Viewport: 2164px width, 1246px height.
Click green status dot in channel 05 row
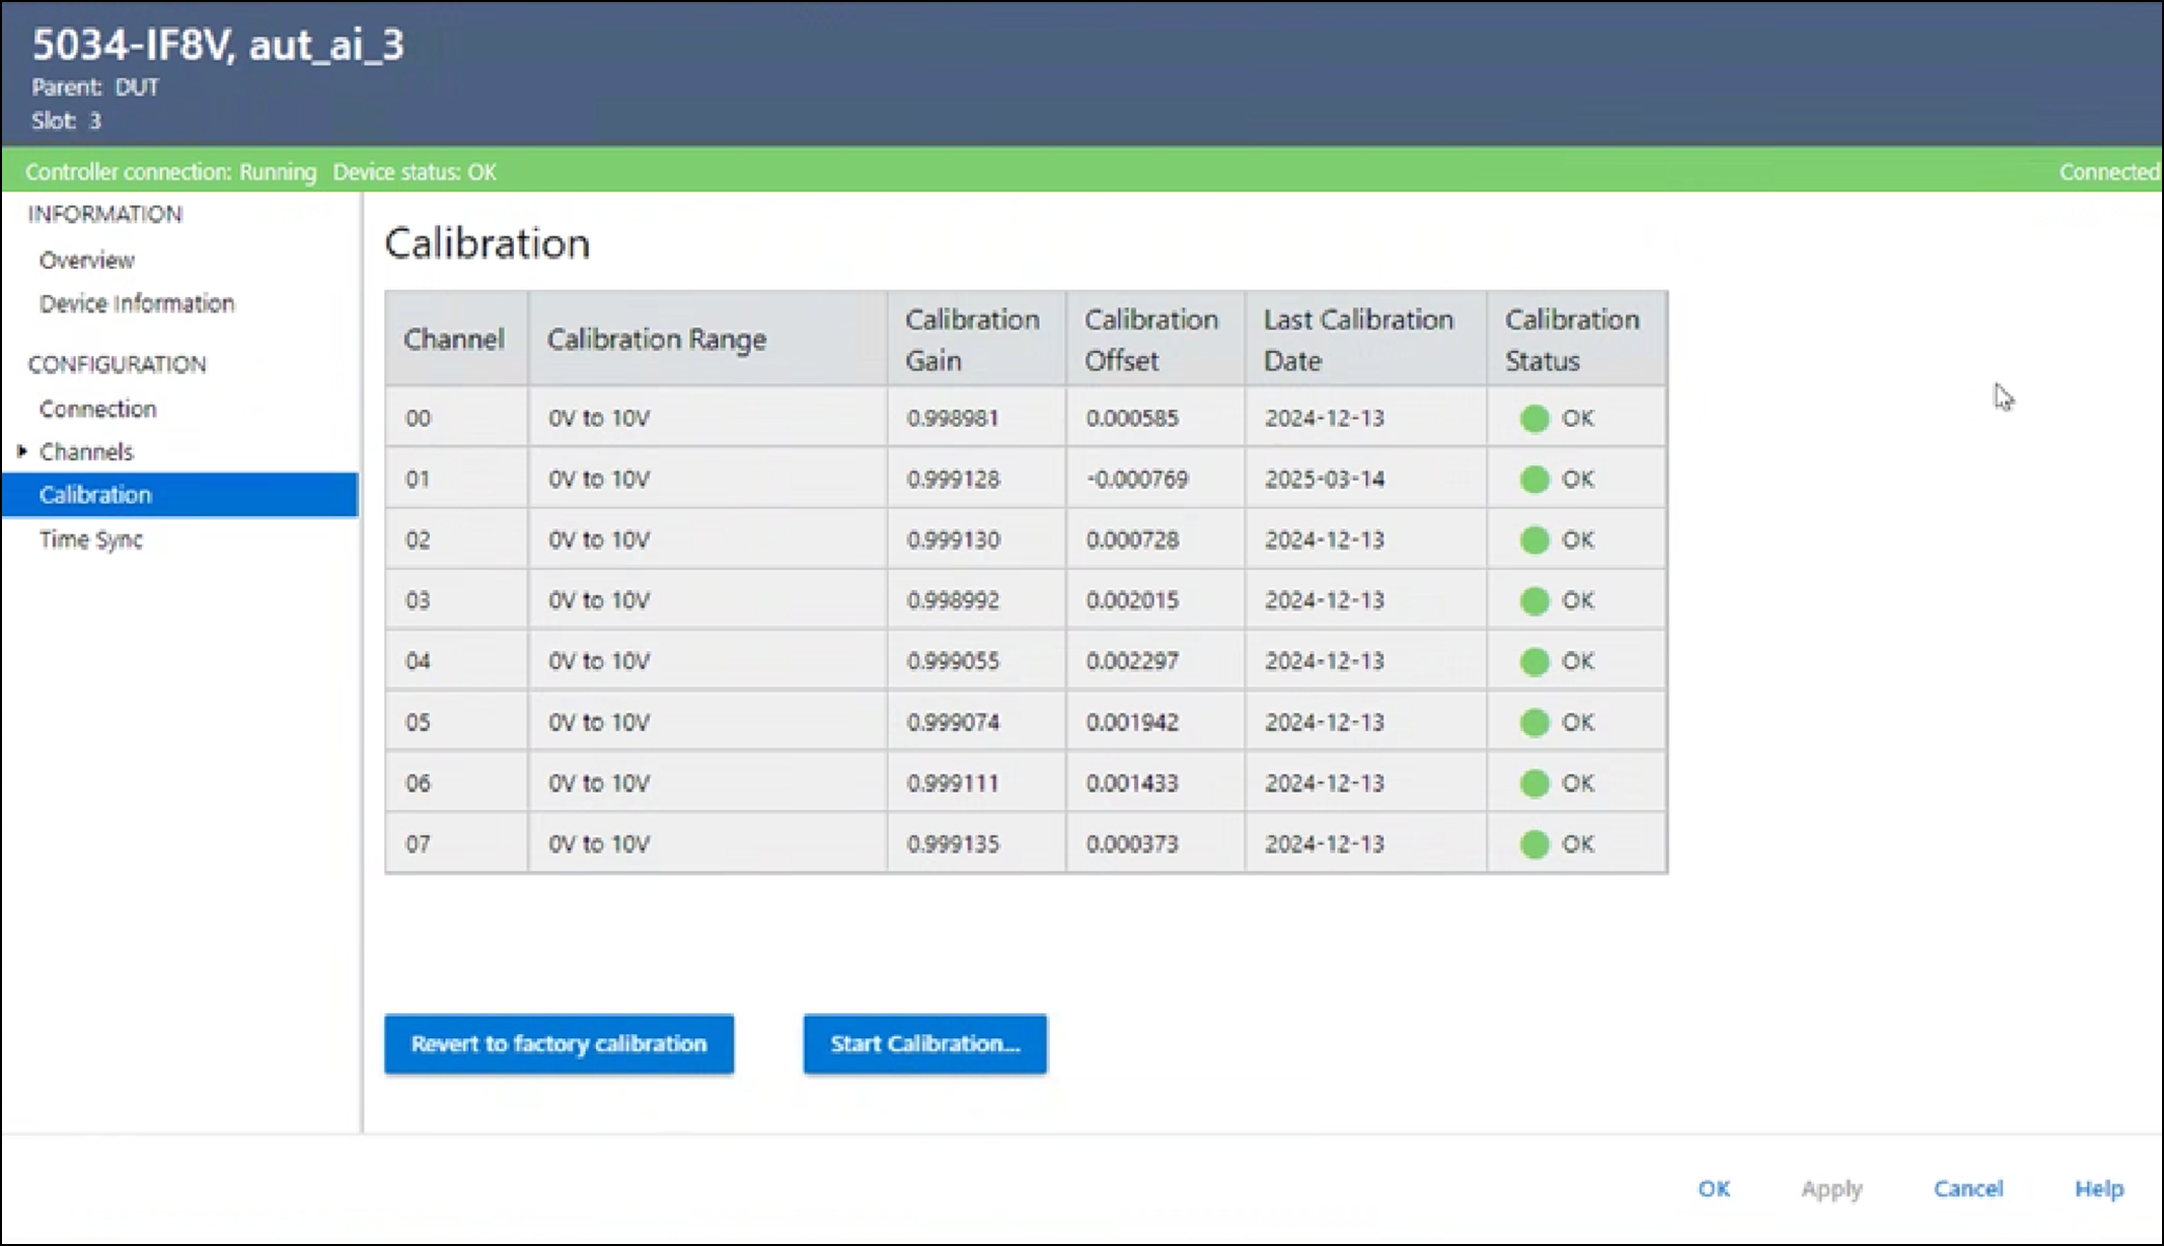point(1534,722)
